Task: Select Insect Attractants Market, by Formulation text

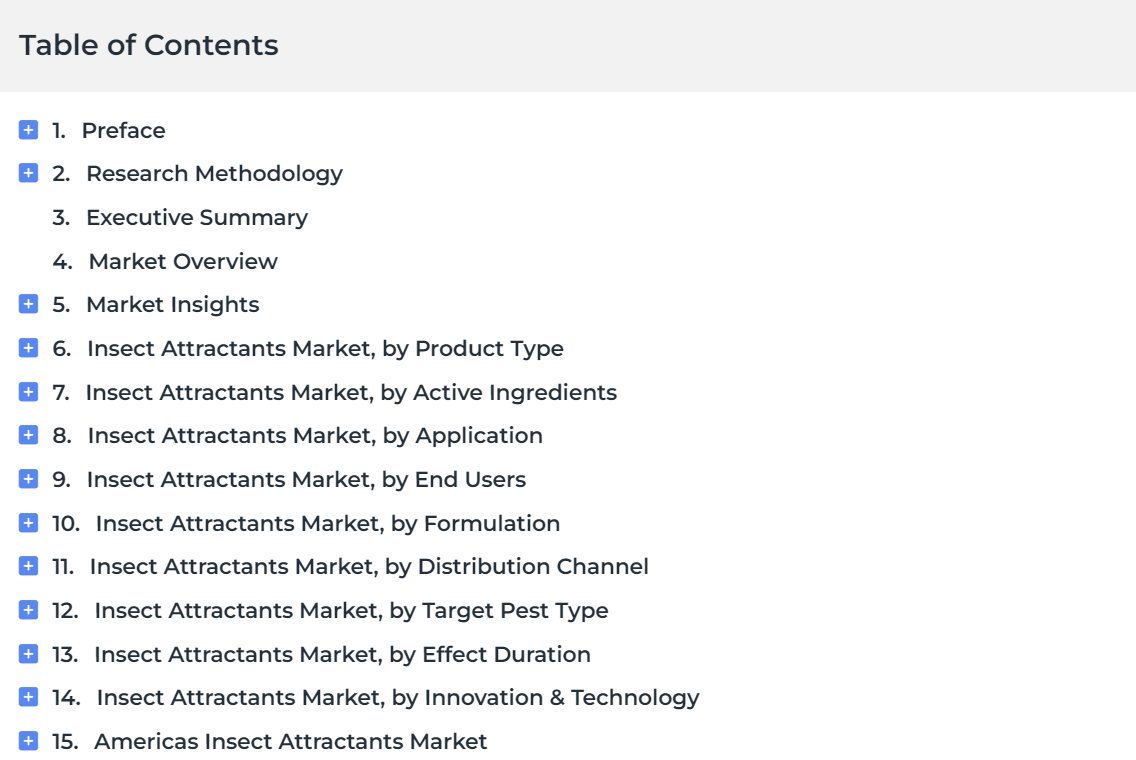Action: 327,523
